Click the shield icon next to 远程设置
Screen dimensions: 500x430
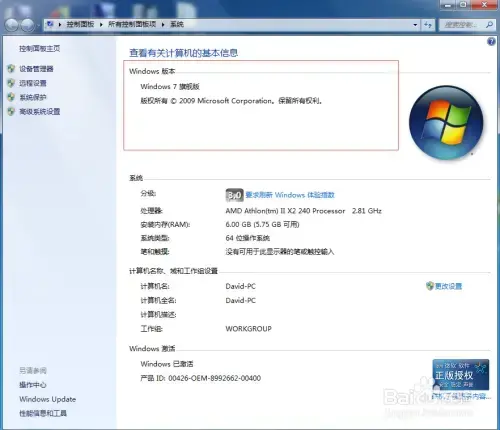11,83
